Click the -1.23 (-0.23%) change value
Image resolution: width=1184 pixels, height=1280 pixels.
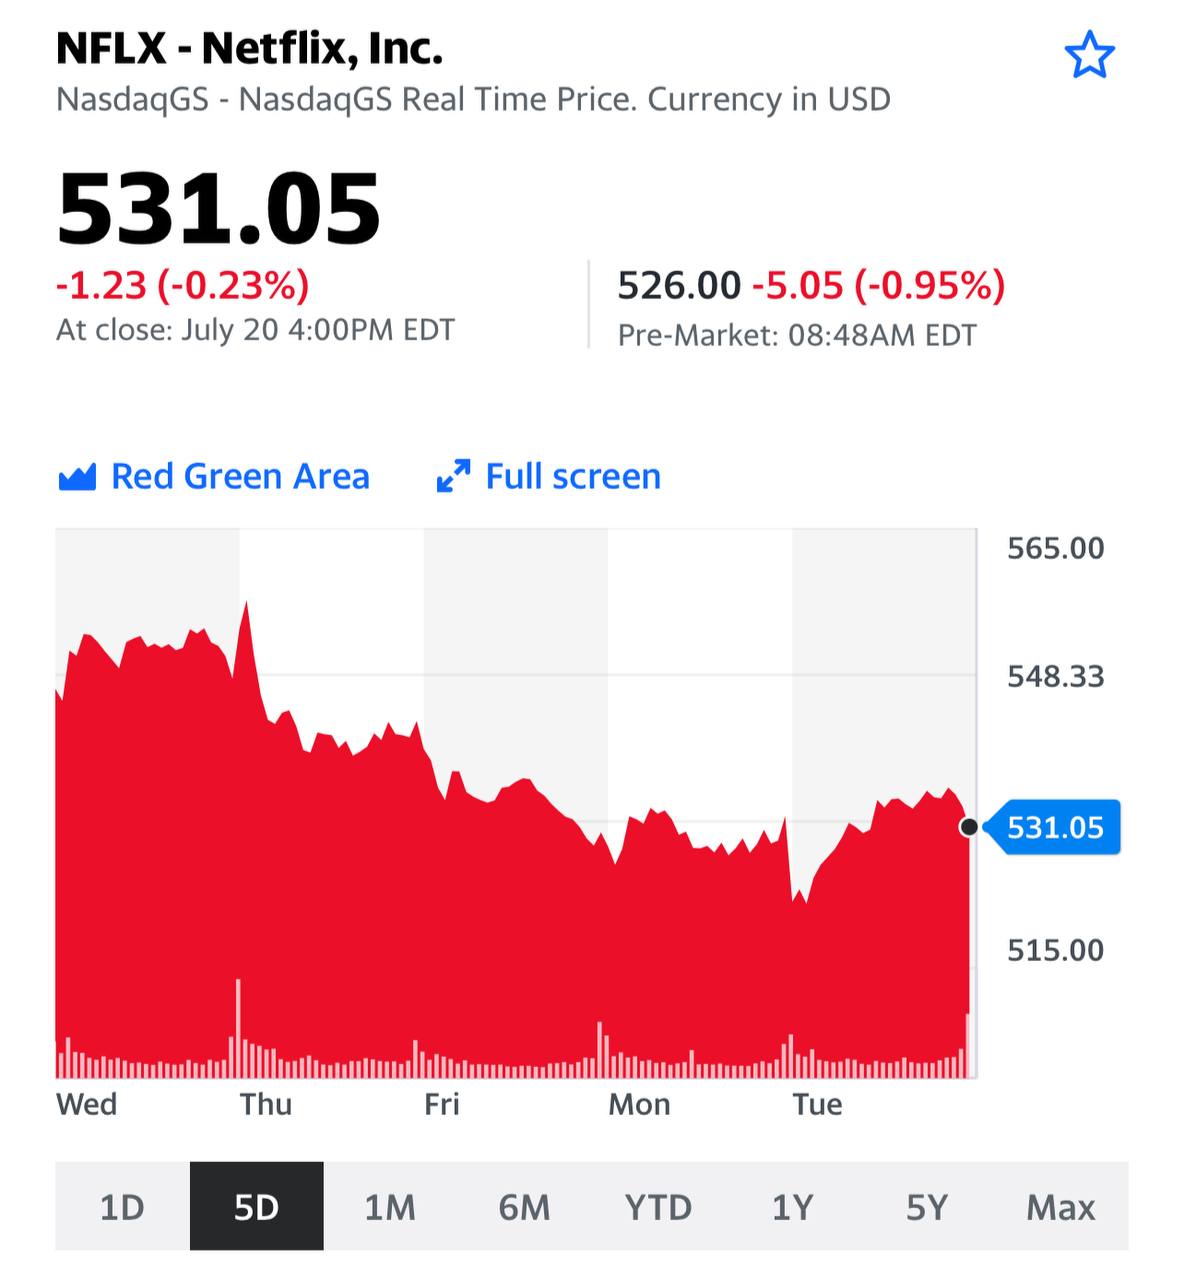point(182,285)
